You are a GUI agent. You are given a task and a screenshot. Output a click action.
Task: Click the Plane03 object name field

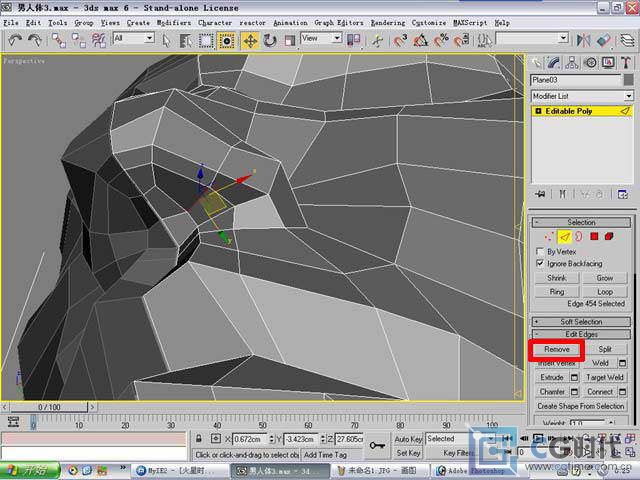tap(576, 80)
